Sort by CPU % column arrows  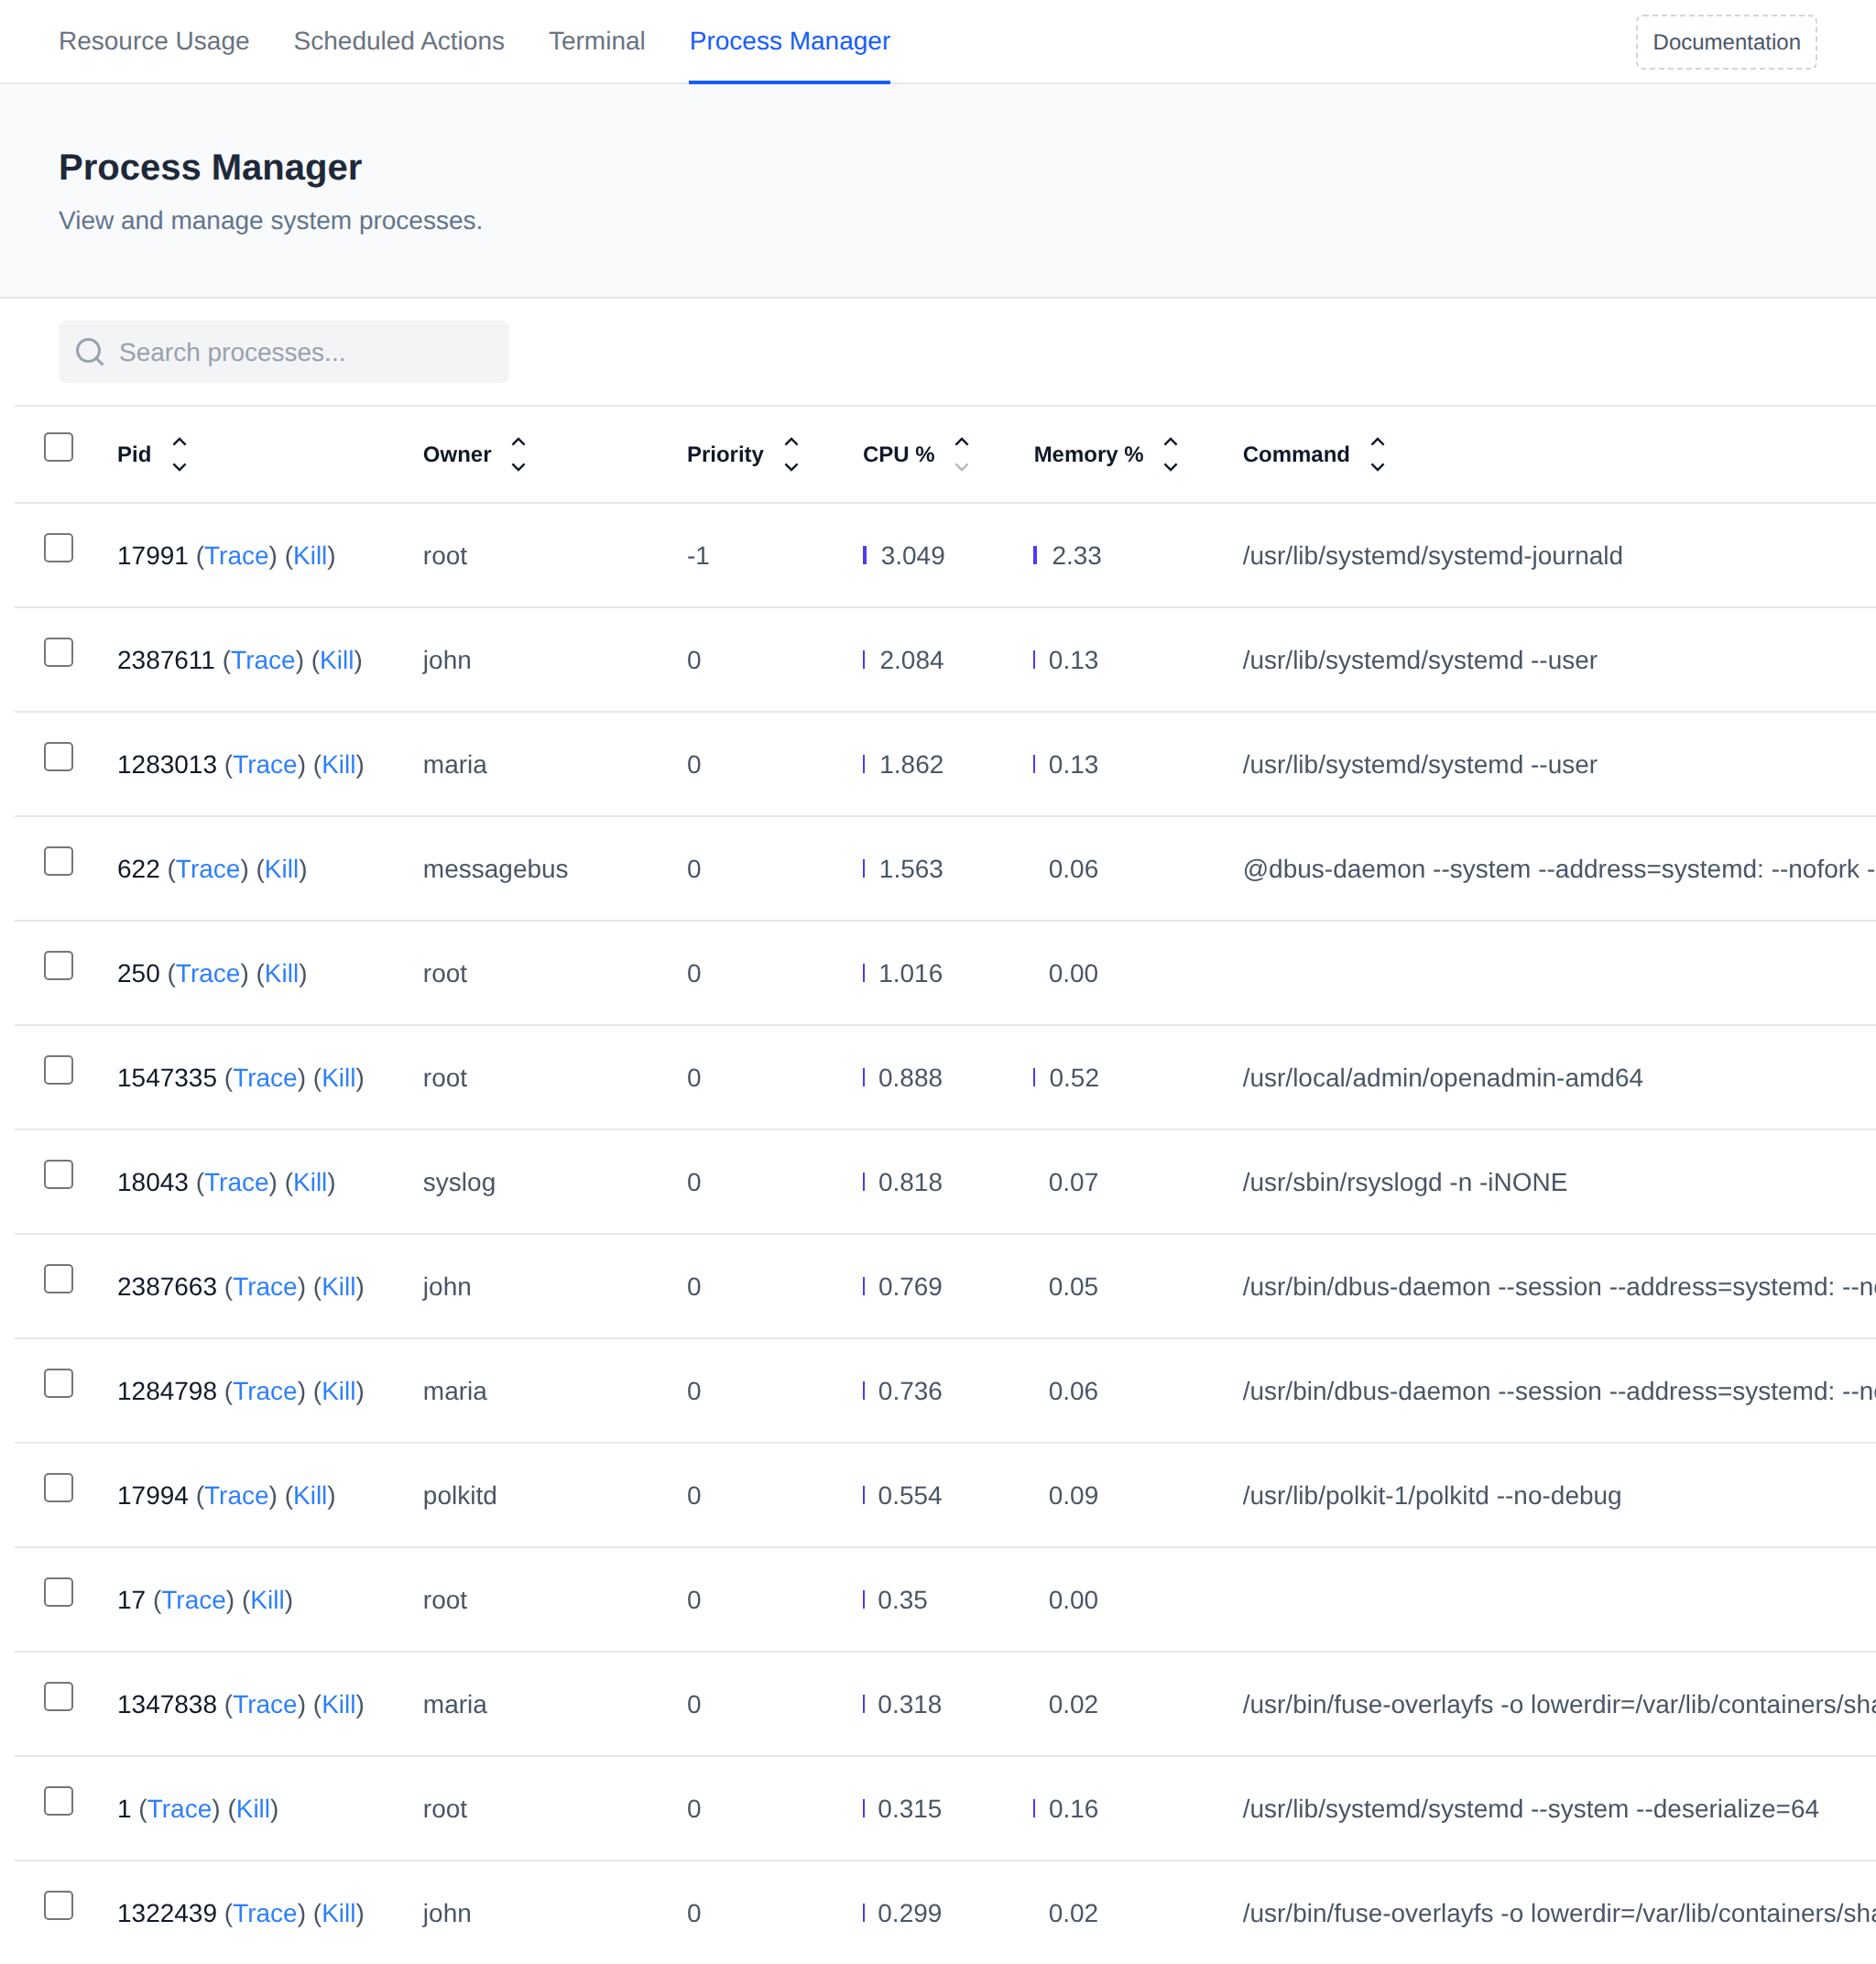[962, 454]
